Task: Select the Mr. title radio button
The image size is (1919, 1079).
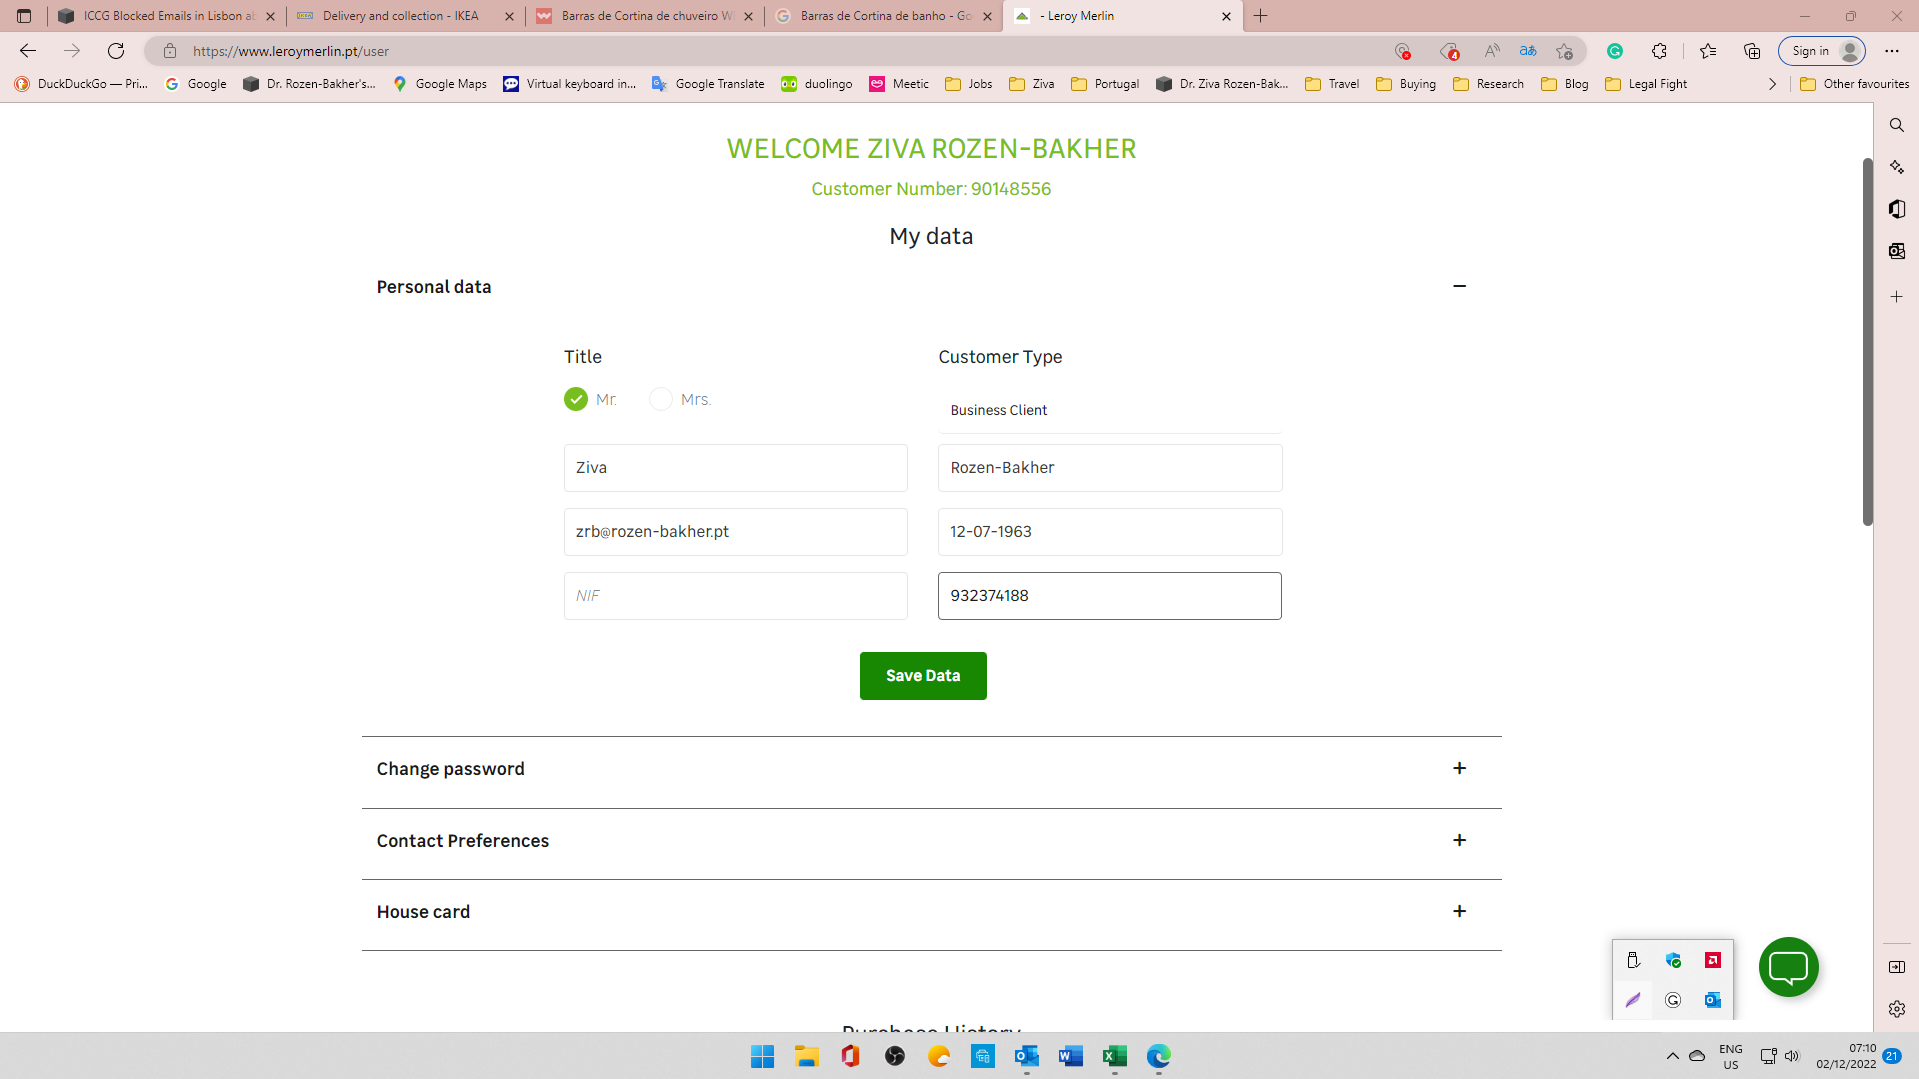Action: [576, 399]
